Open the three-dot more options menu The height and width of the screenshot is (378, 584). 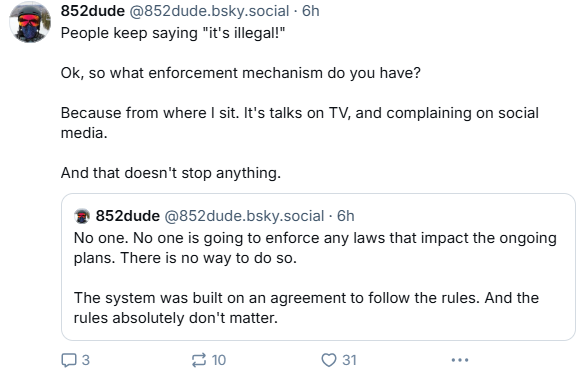[x=460, y=360]
